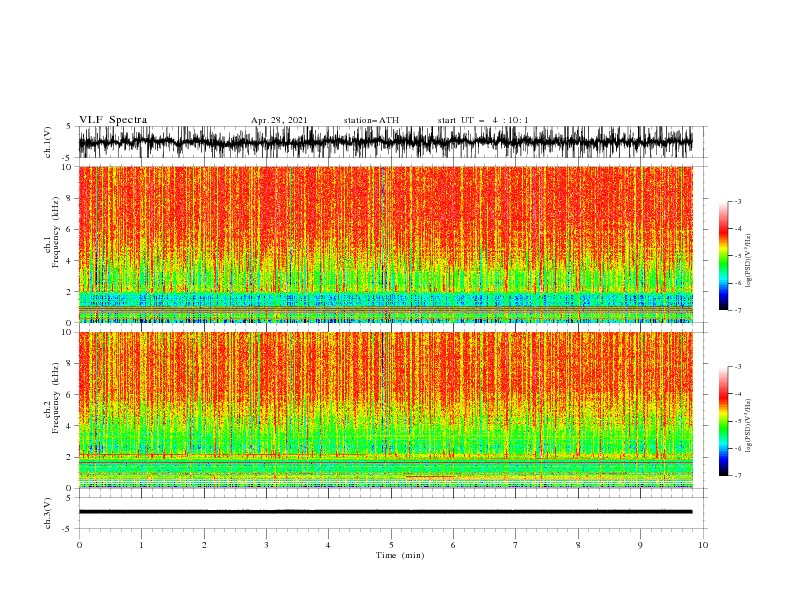792x612 pixels.
Task: Click the ch.2 color bar 'log(PSD)(V²/Hz)' label
Action: [749, 426]
